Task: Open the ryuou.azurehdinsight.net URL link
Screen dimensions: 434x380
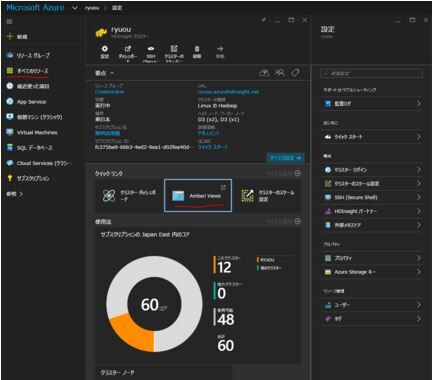Action: [x=228, y=92]
